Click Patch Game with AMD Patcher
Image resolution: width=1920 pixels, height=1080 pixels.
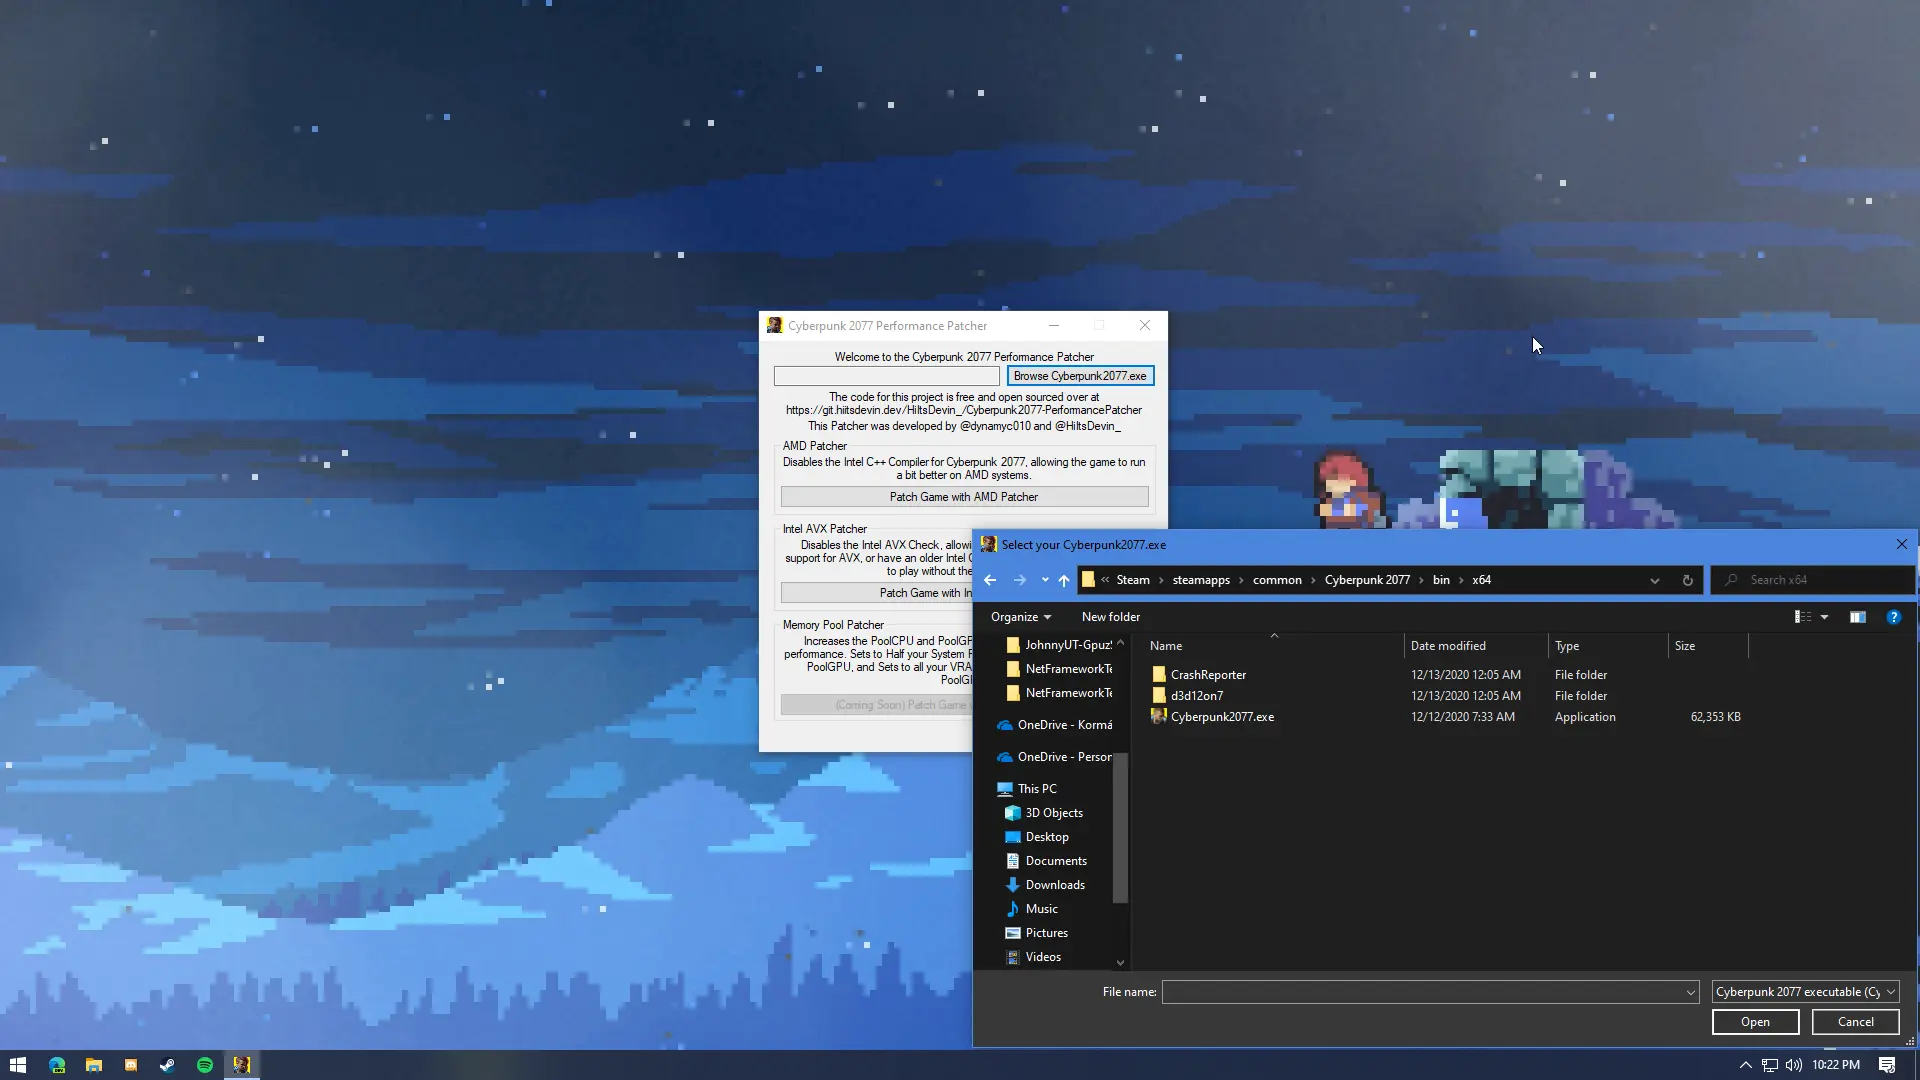964,496
